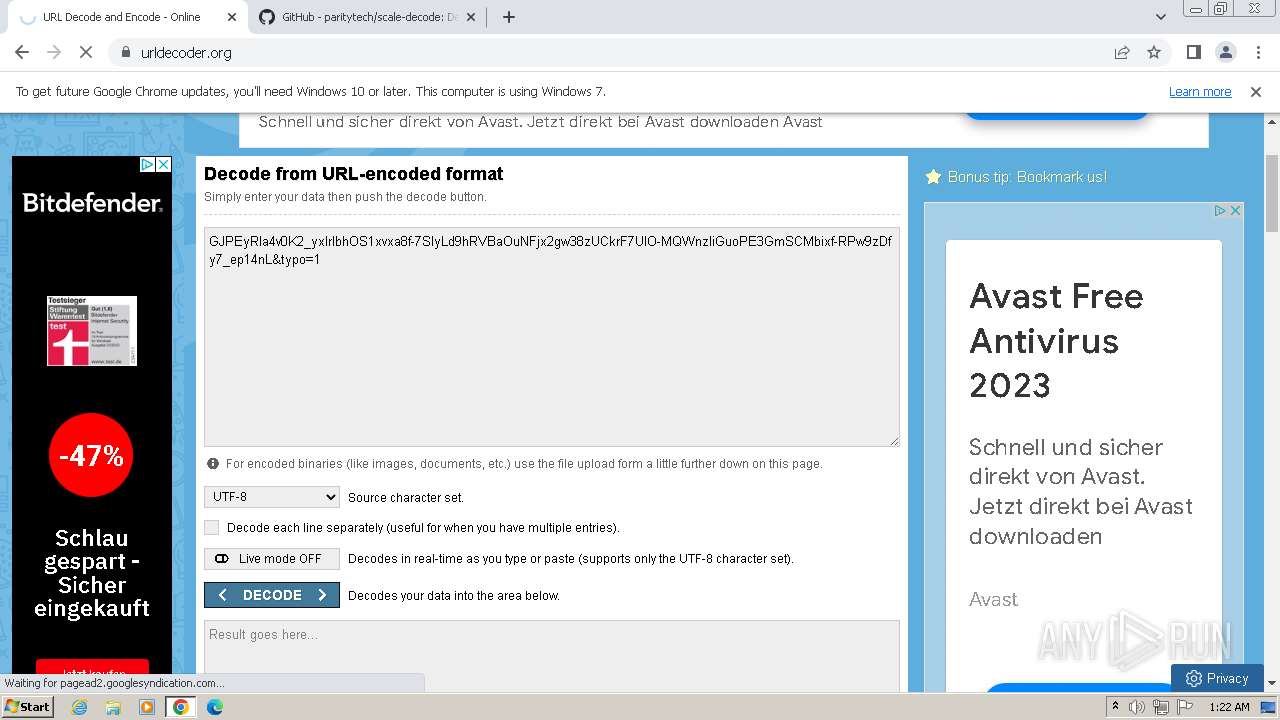The image size is (1280, 720).
Task: Open the search tabs dropdown arrow
Action: (x=1160, y=17)
